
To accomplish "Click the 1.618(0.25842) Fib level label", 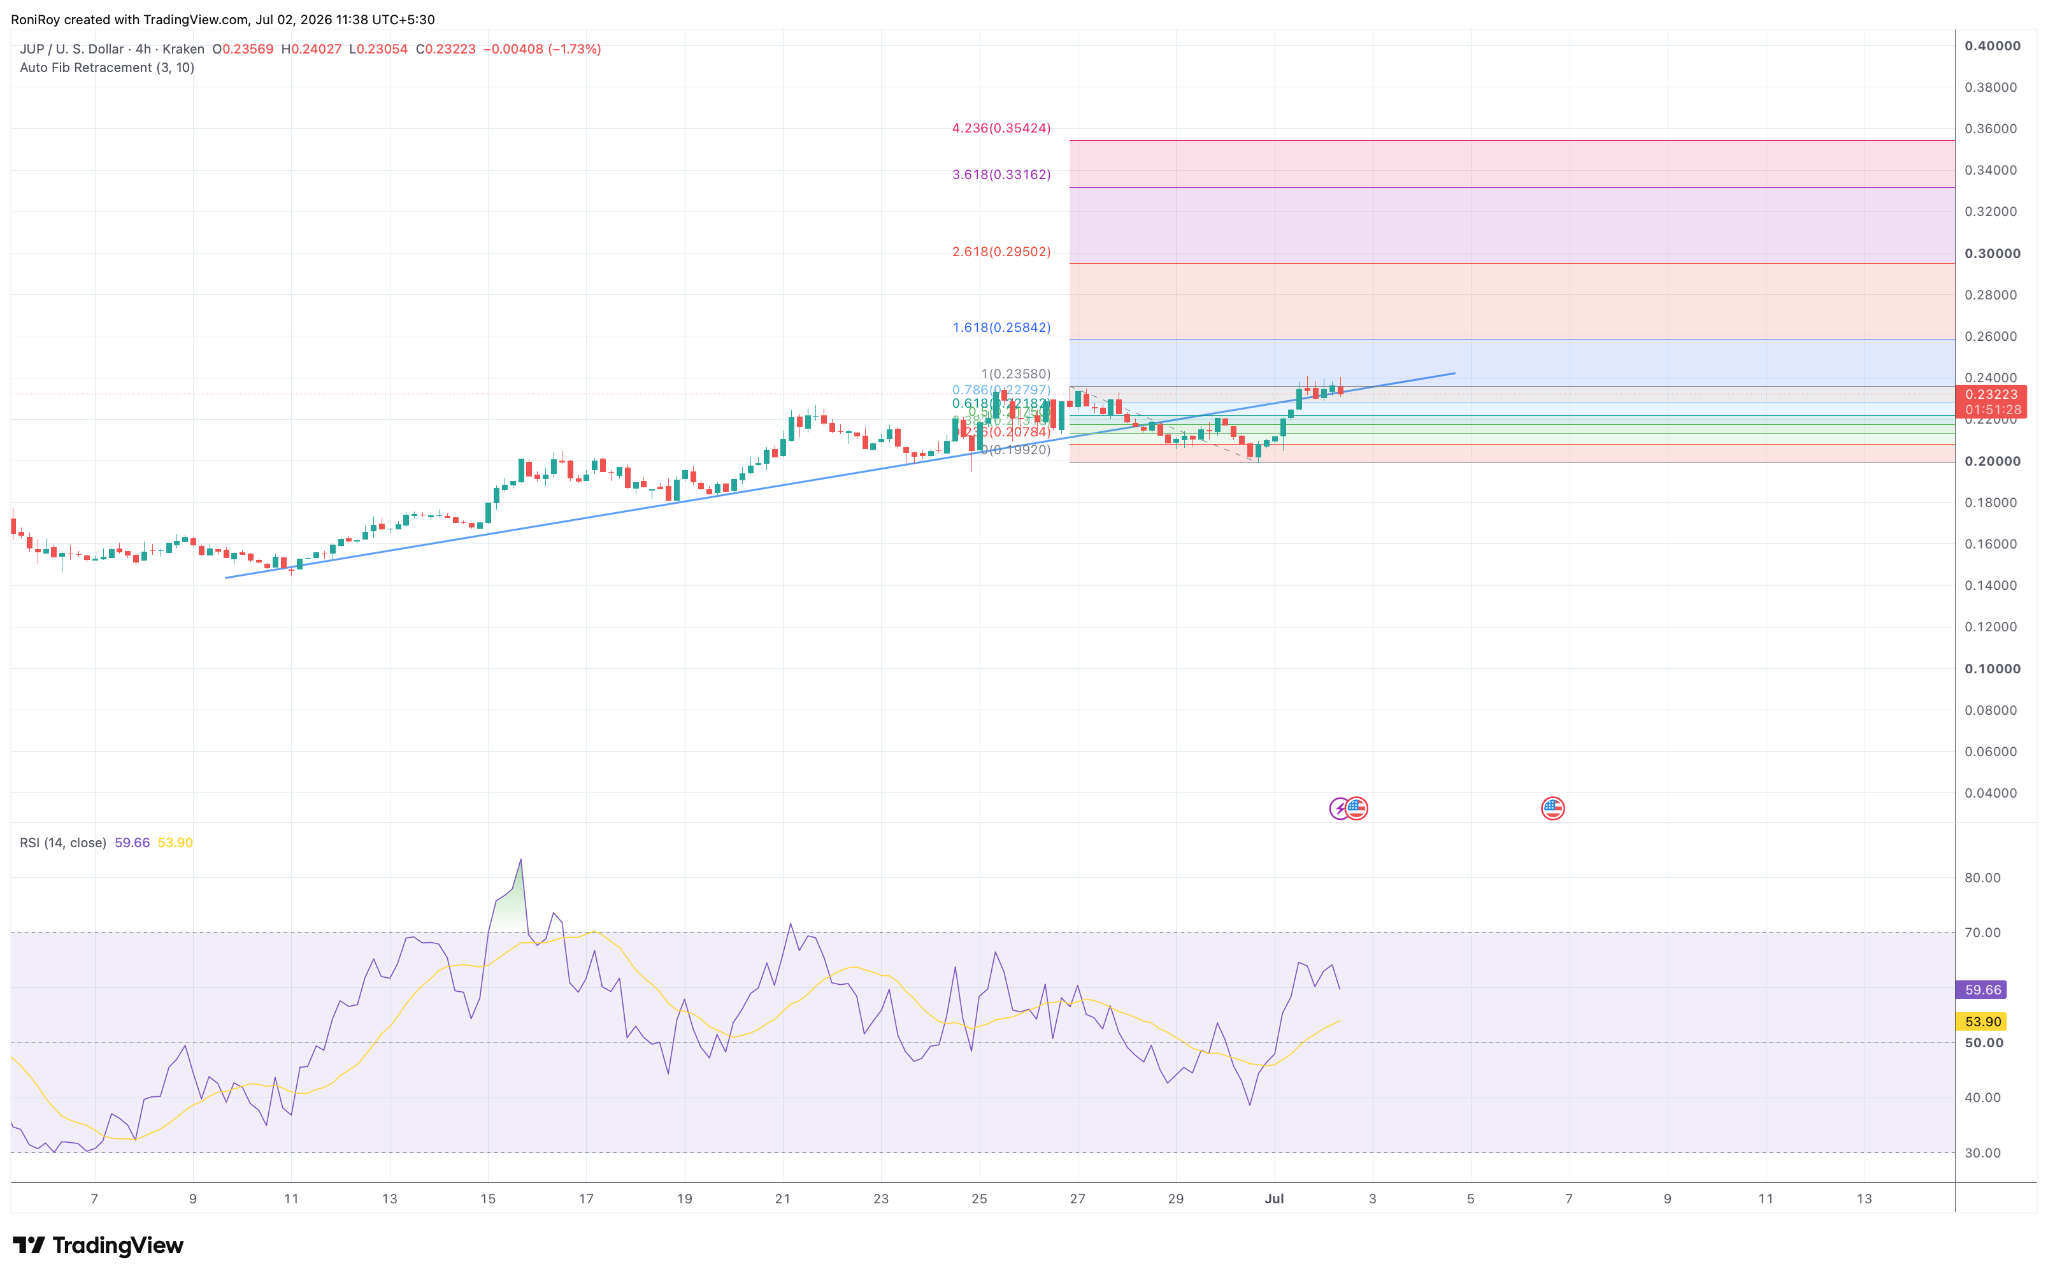I will coord(1001,327).
